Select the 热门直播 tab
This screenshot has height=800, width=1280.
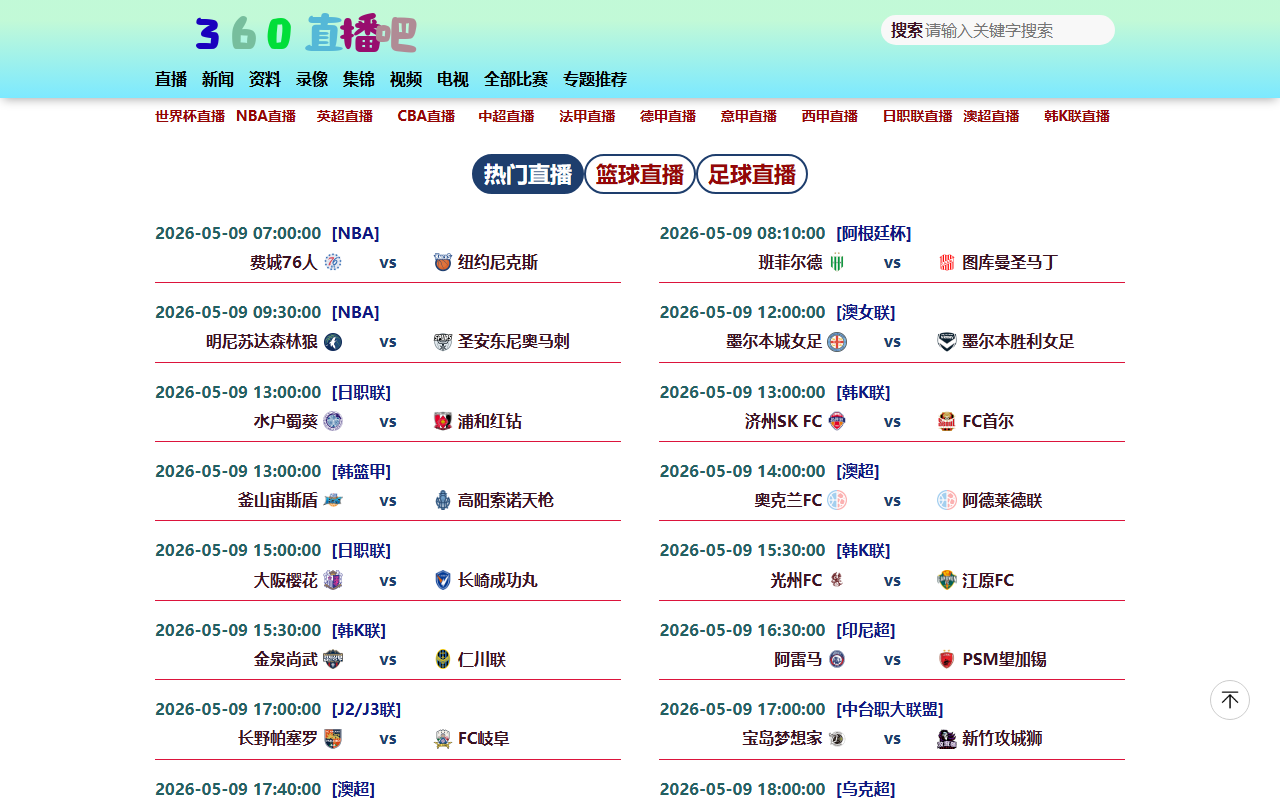click(528, 174)
